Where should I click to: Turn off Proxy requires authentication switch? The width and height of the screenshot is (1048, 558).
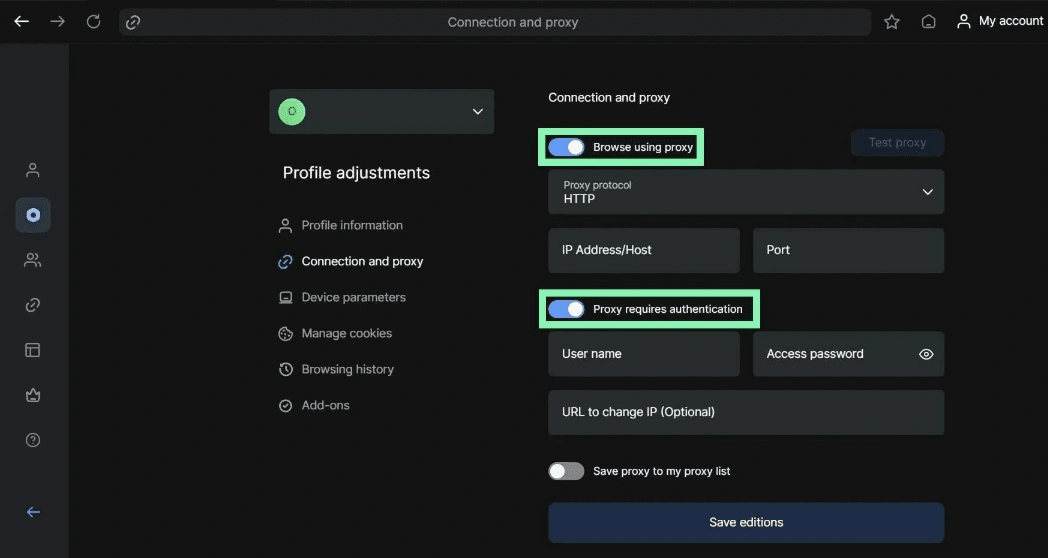(566, 309)
